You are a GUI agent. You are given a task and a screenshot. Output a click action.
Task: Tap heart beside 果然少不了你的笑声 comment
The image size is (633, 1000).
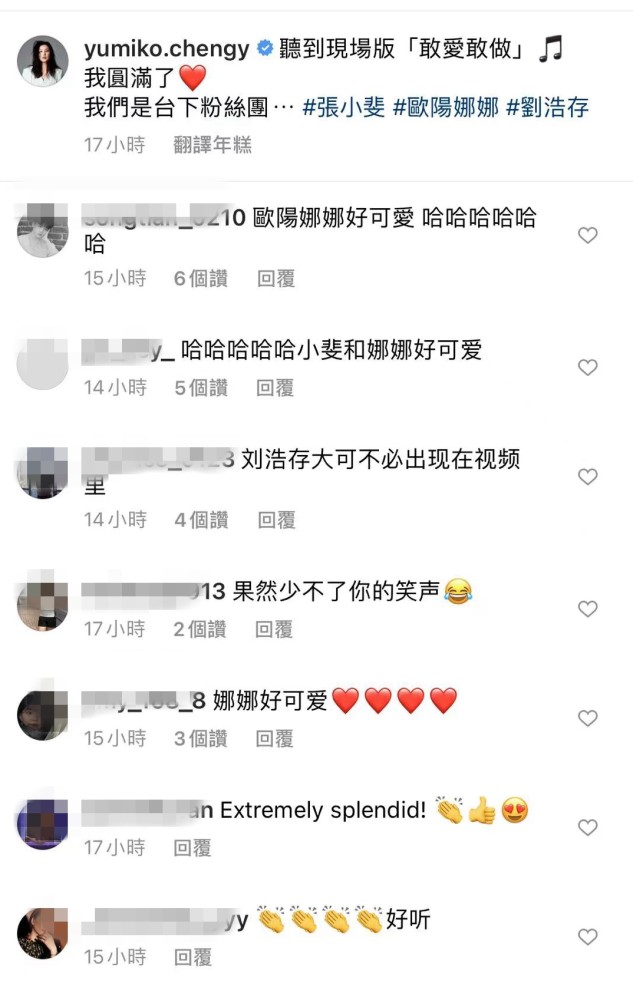coord(588,608)
